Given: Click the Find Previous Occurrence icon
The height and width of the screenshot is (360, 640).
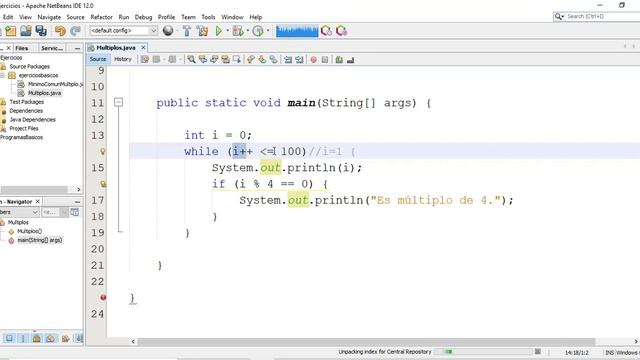Looking at the screenshot, I should pos(202,60).
